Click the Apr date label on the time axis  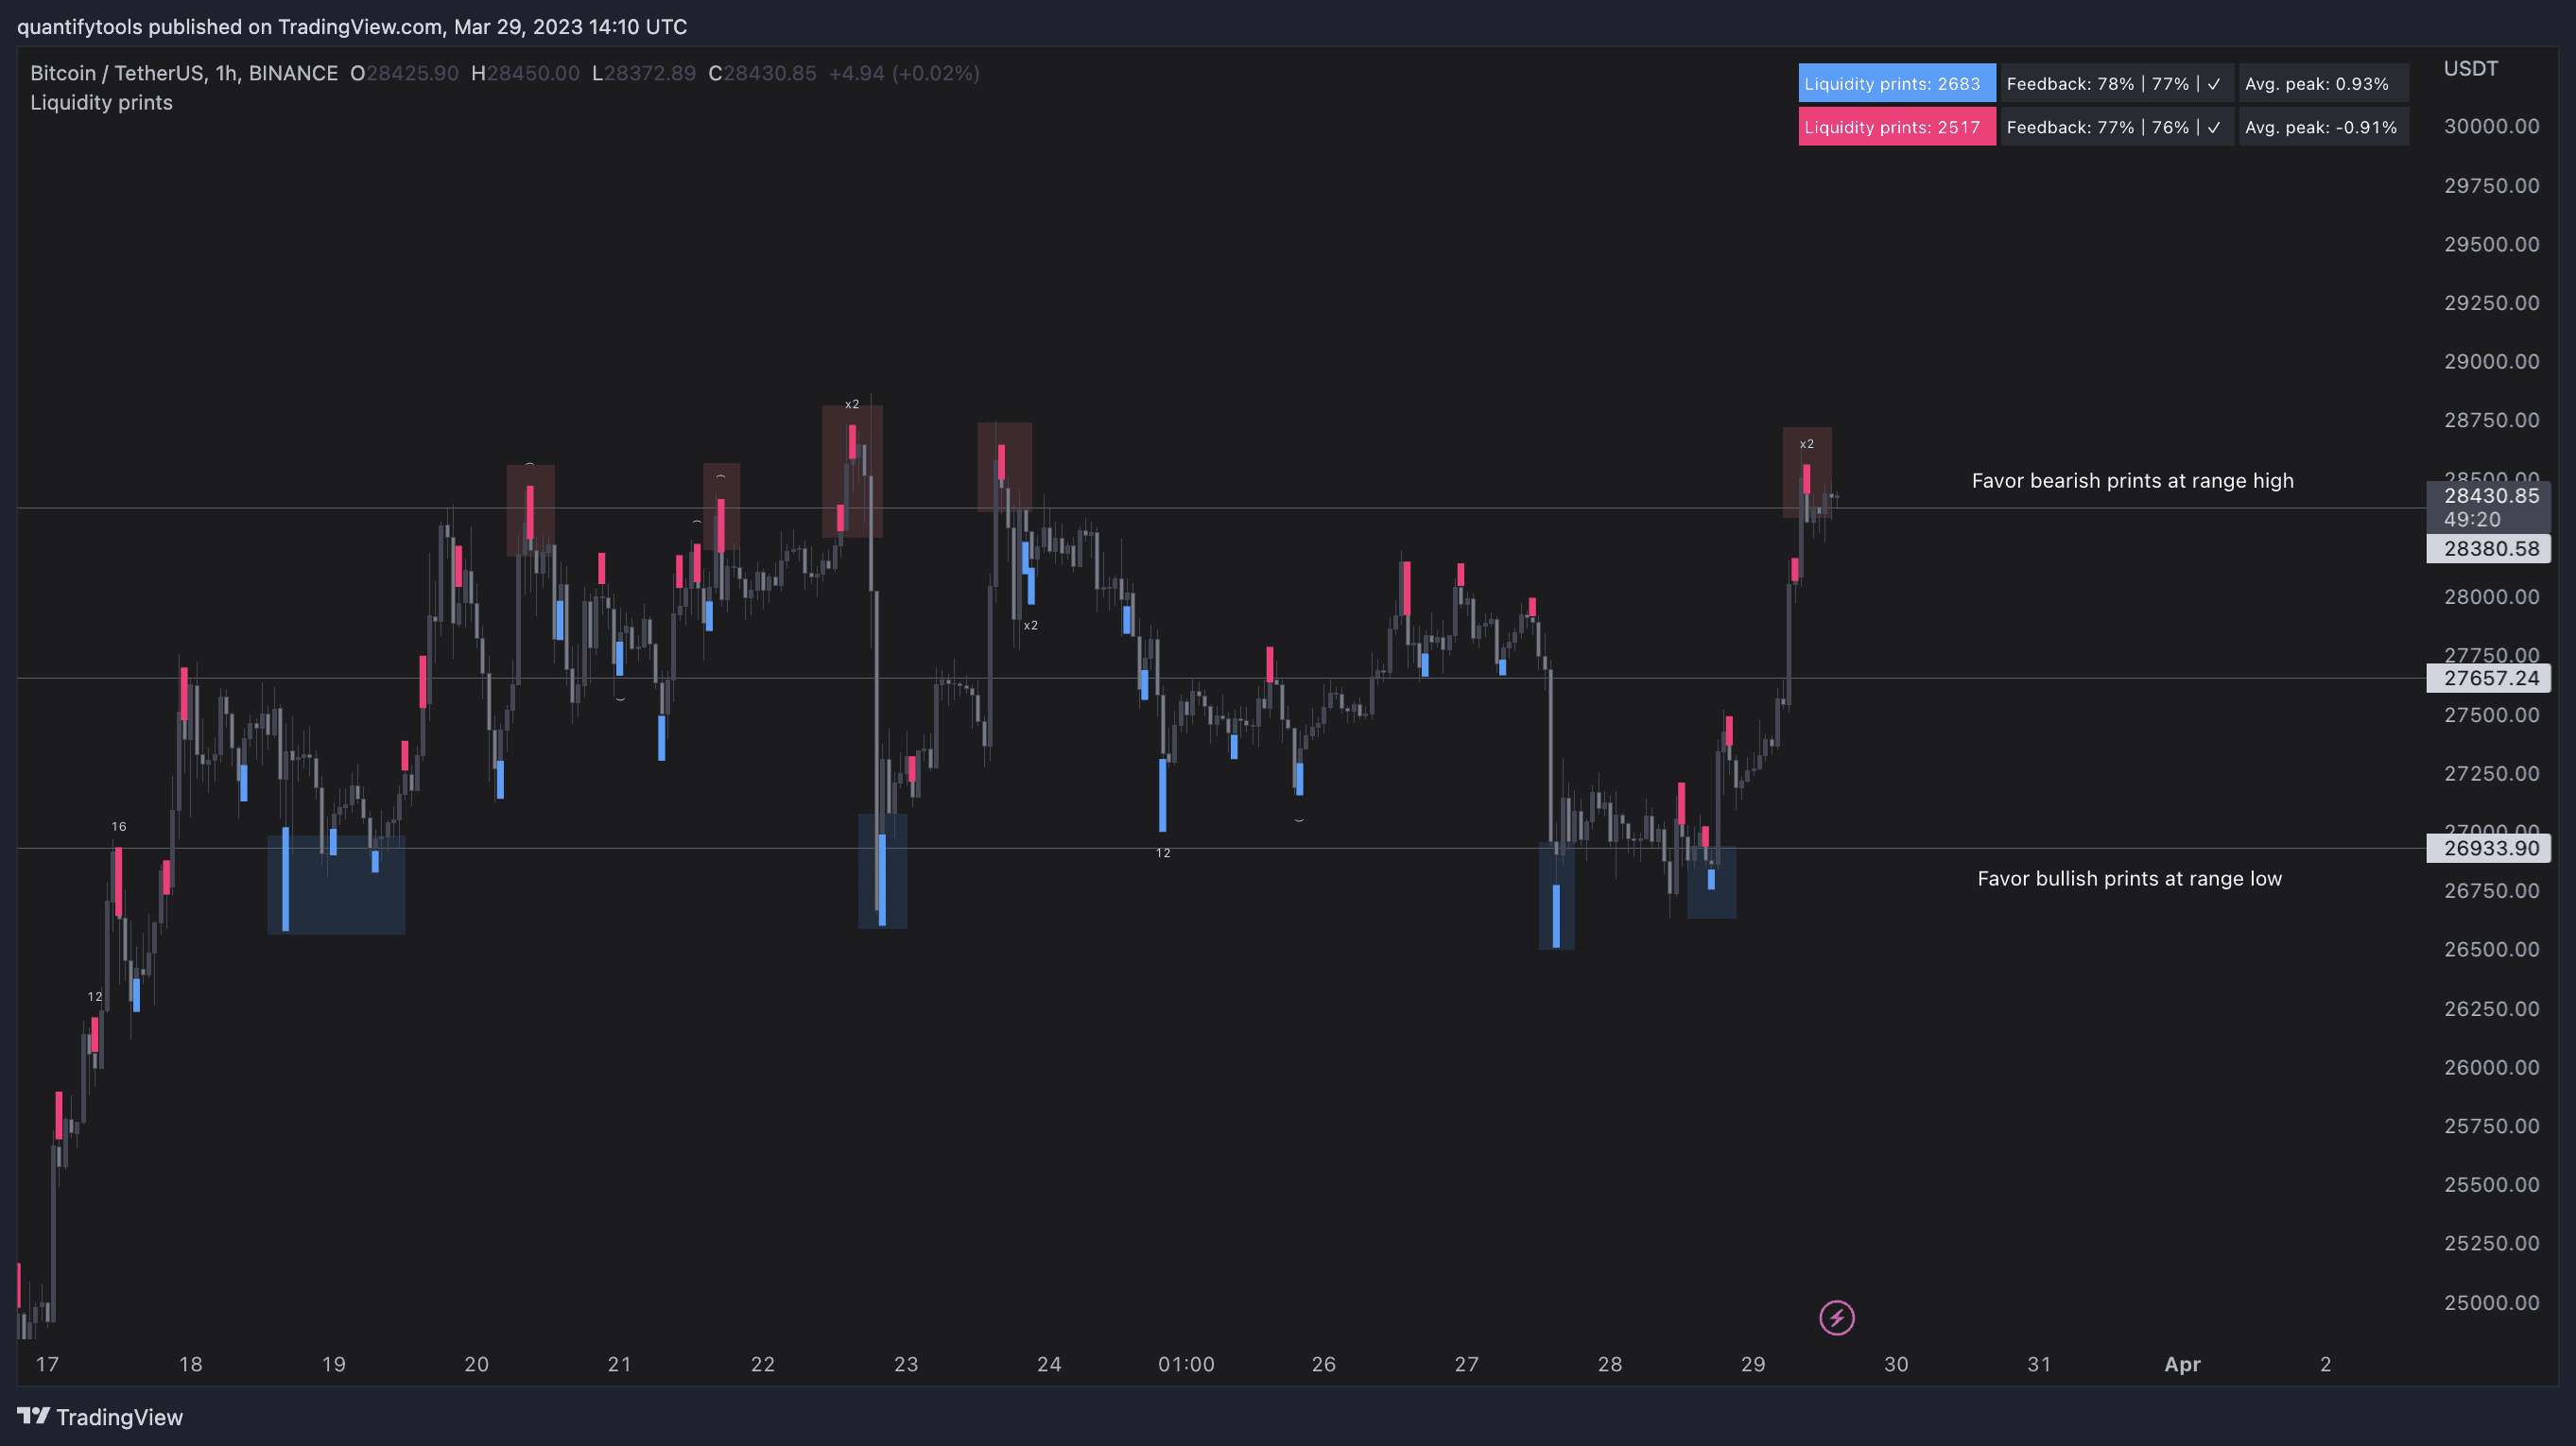point(2182,1364)
